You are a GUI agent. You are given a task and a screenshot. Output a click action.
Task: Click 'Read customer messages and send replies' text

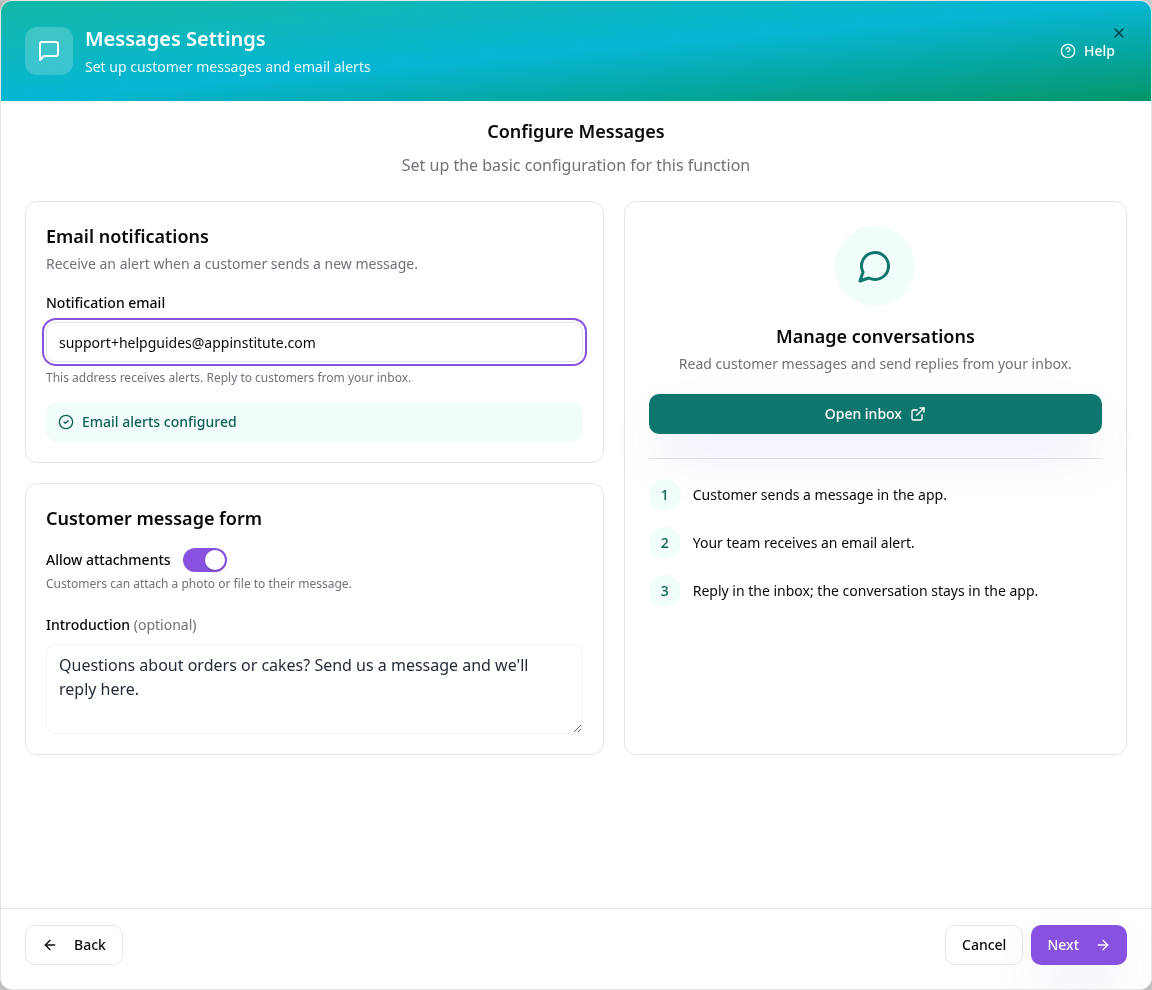pyautogui.click(x=874, y=364)
